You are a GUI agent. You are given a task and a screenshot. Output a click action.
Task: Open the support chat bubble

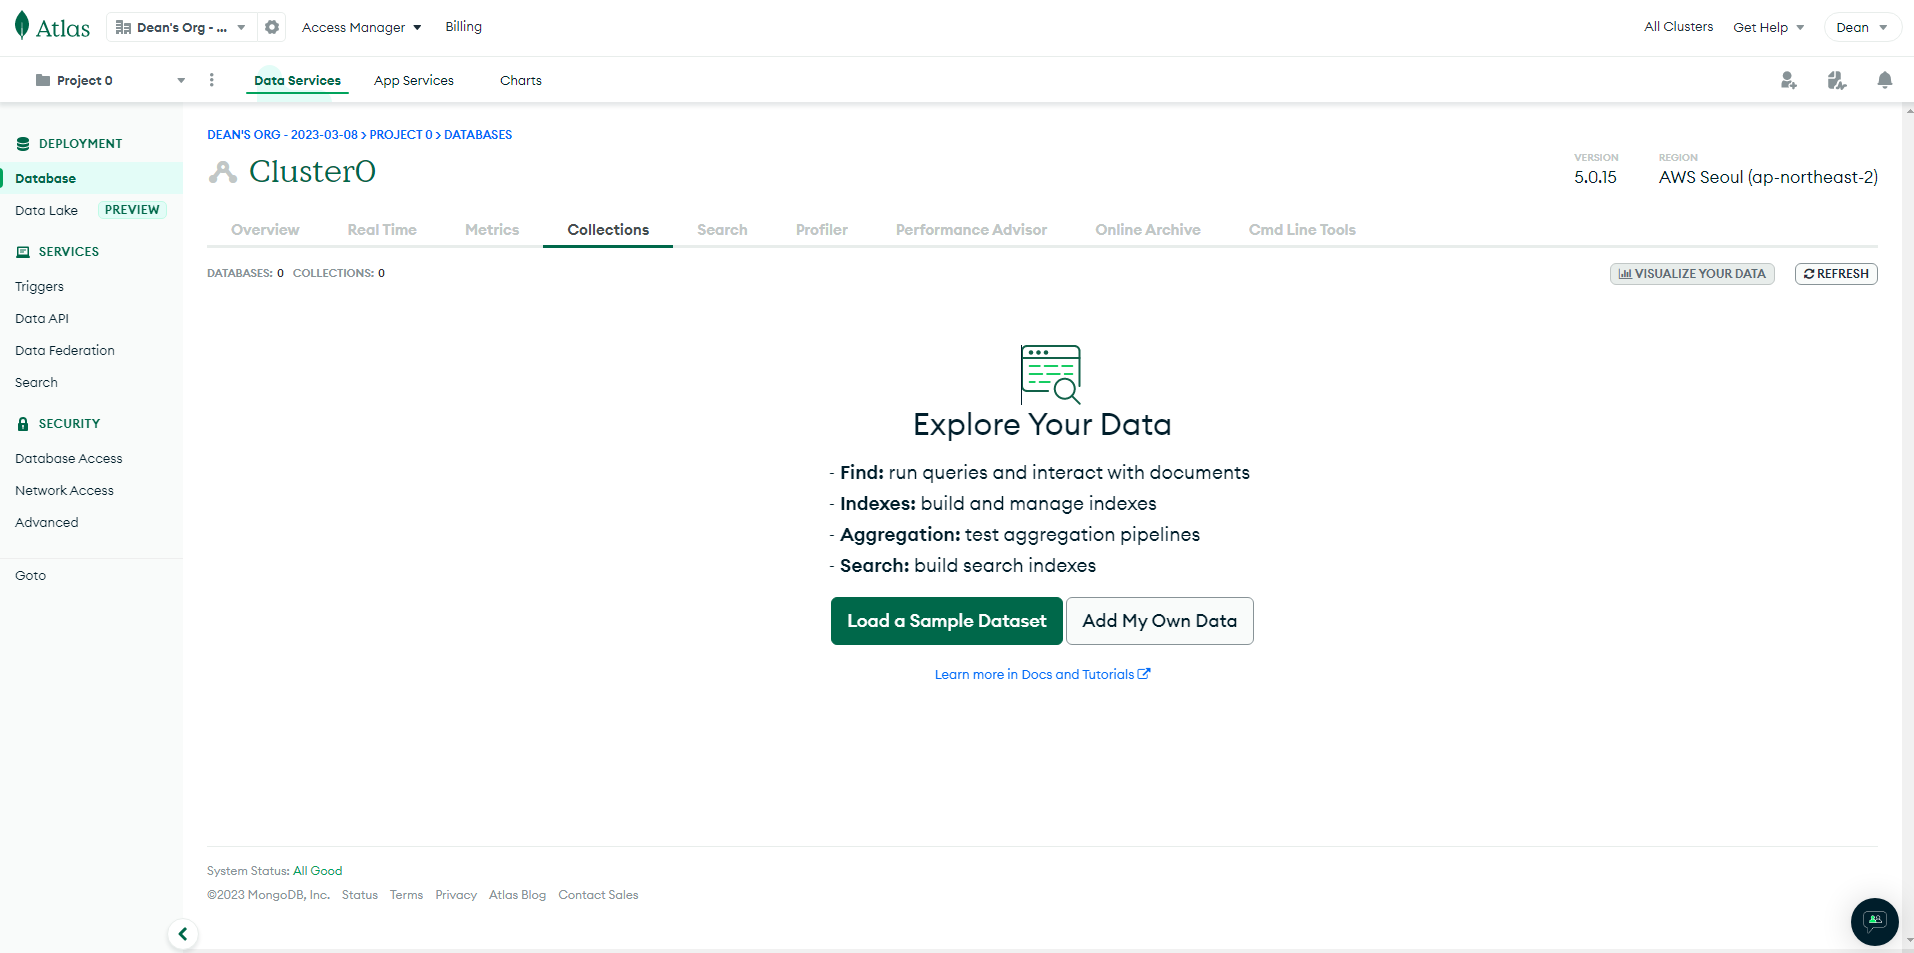1875,922
